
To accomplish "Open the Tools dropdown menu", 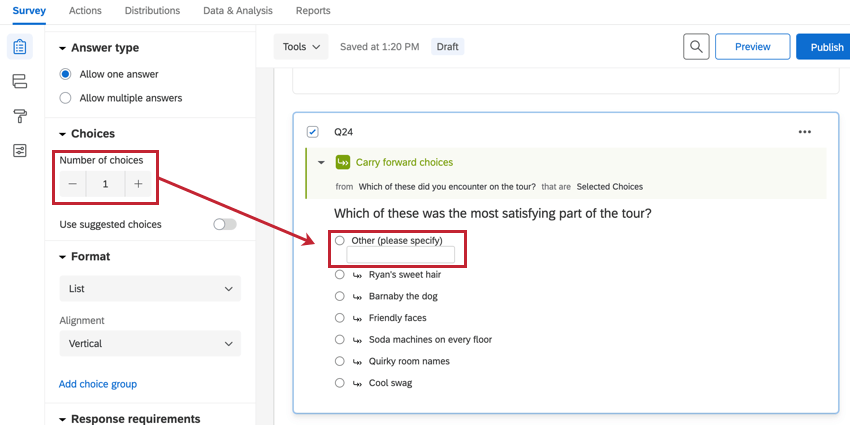I will click(300, 47).
